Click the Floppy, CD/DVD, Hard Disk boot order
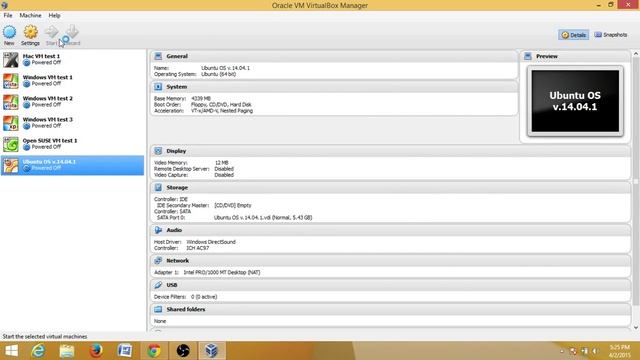 pyautogui.click(x=221, y=104)
